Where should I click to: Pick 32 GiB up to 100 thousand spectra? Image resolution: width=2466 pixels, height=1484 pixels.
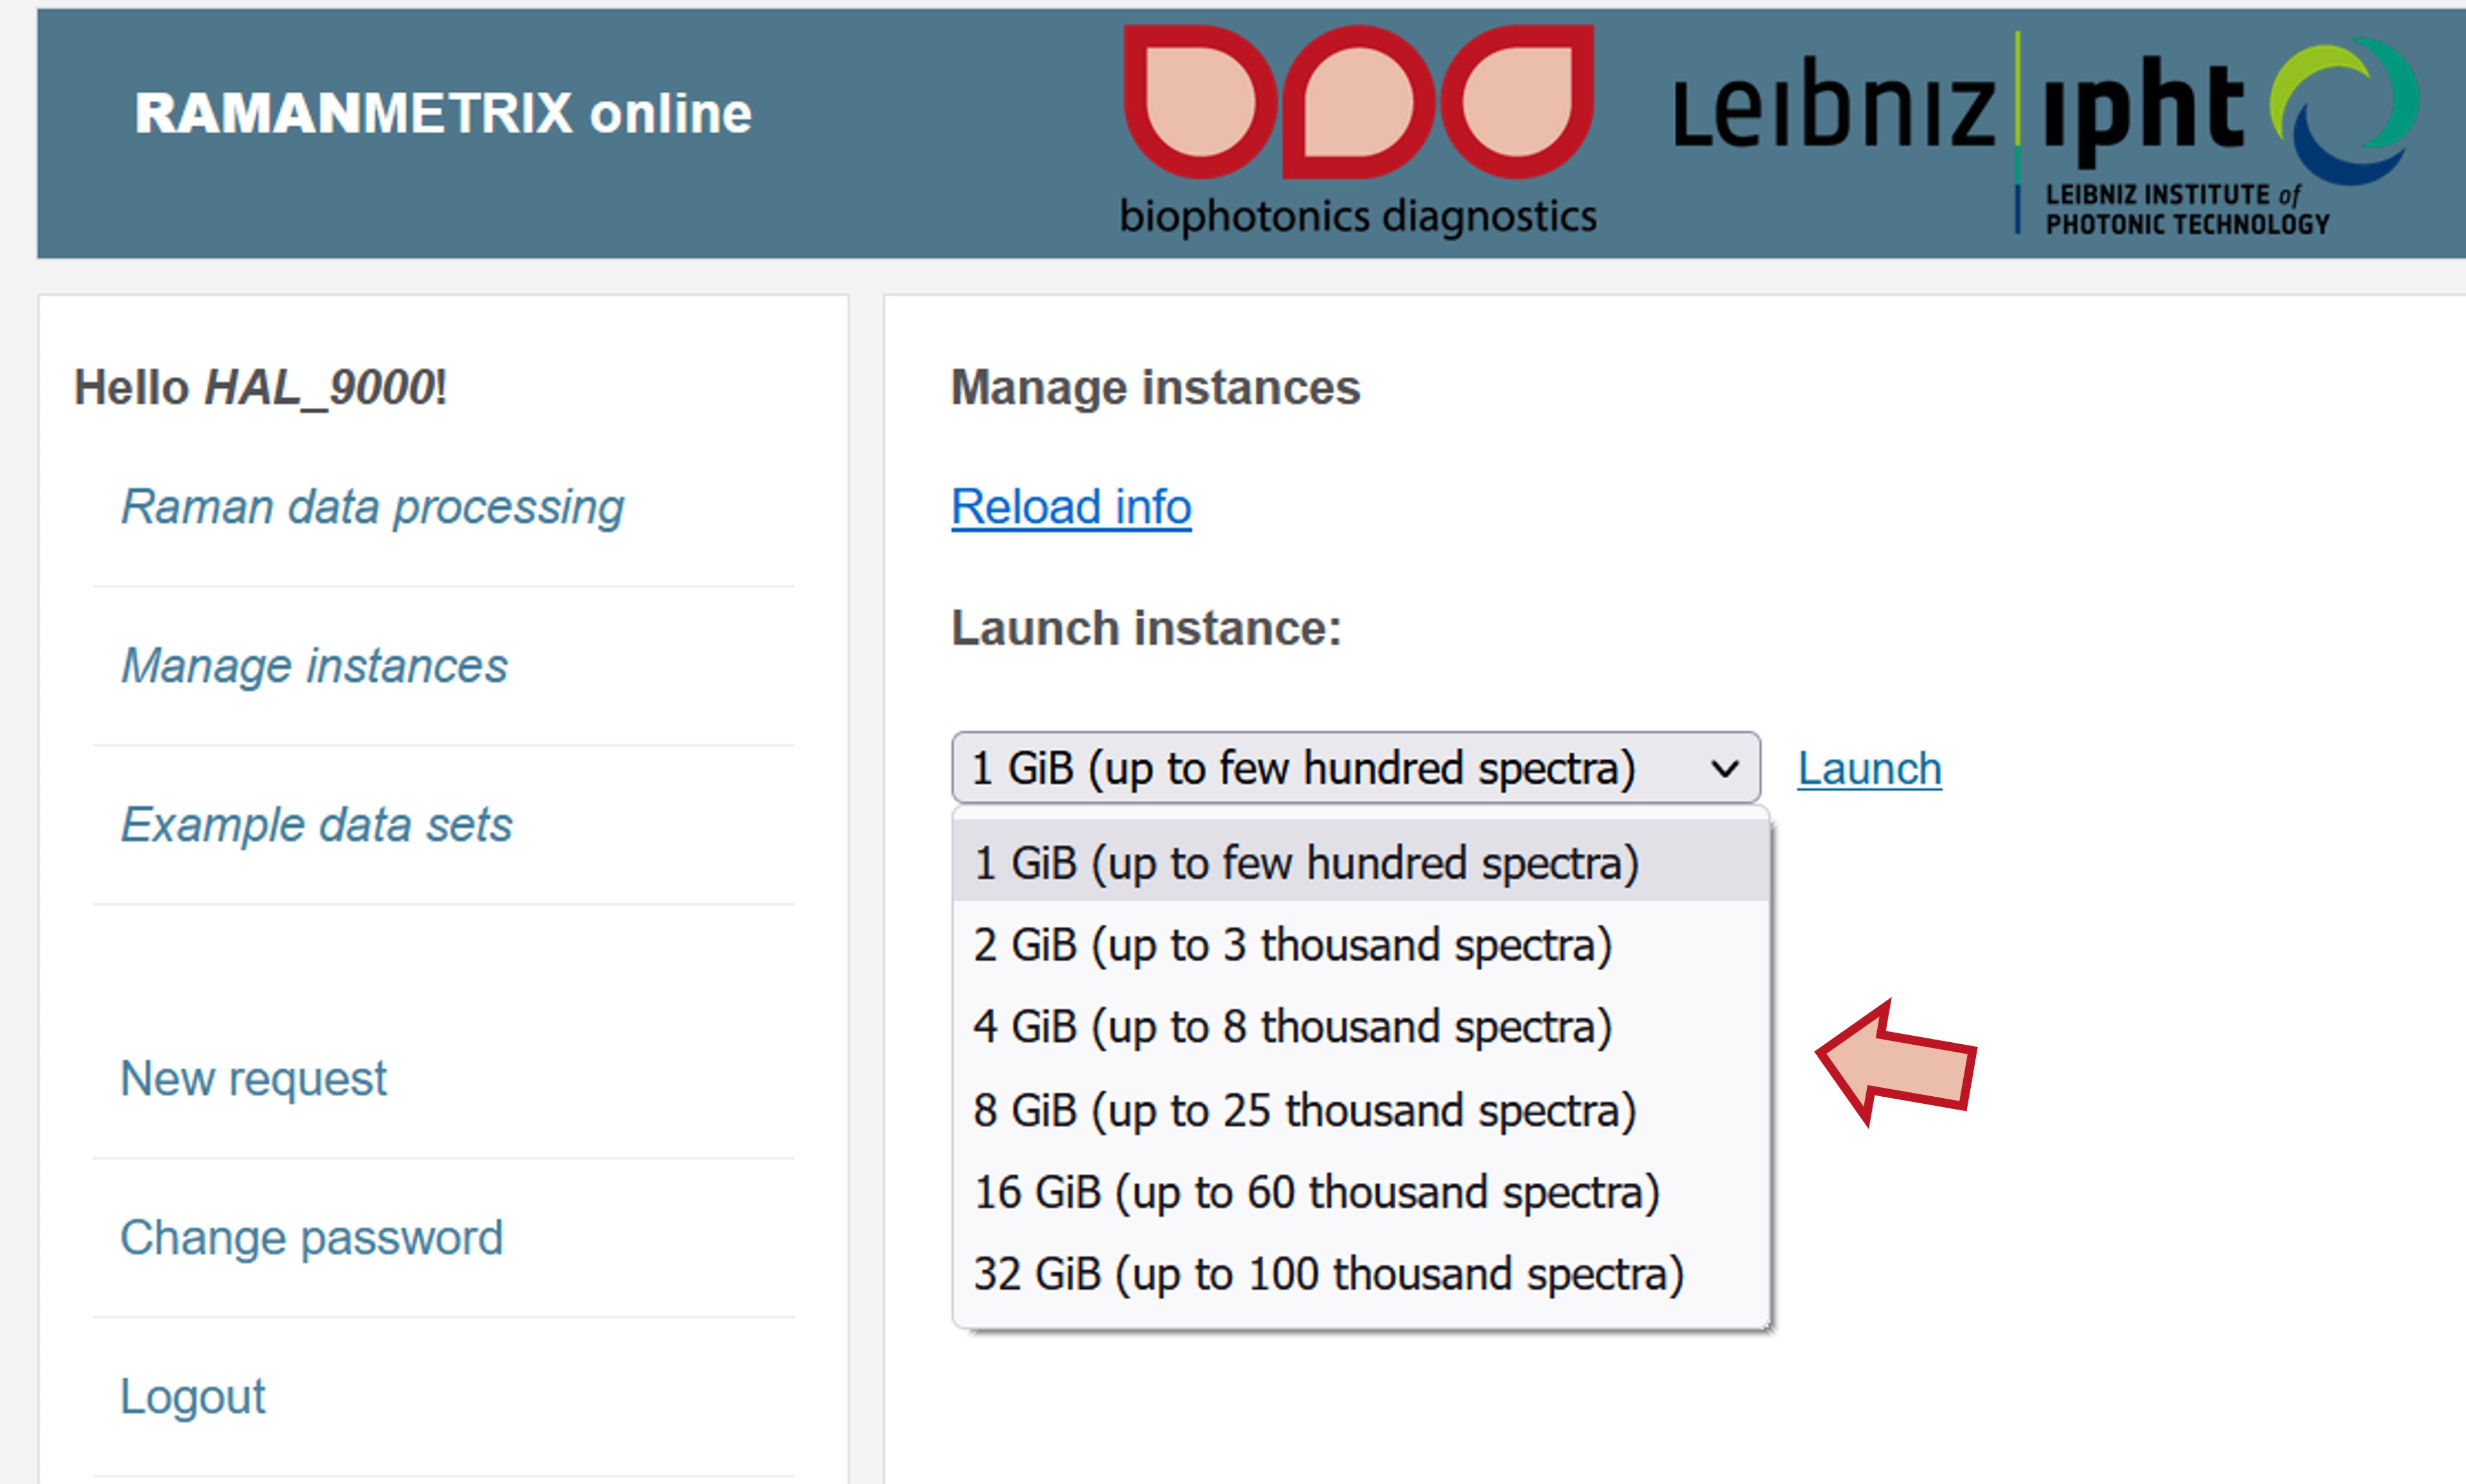coord(1361,1273)
